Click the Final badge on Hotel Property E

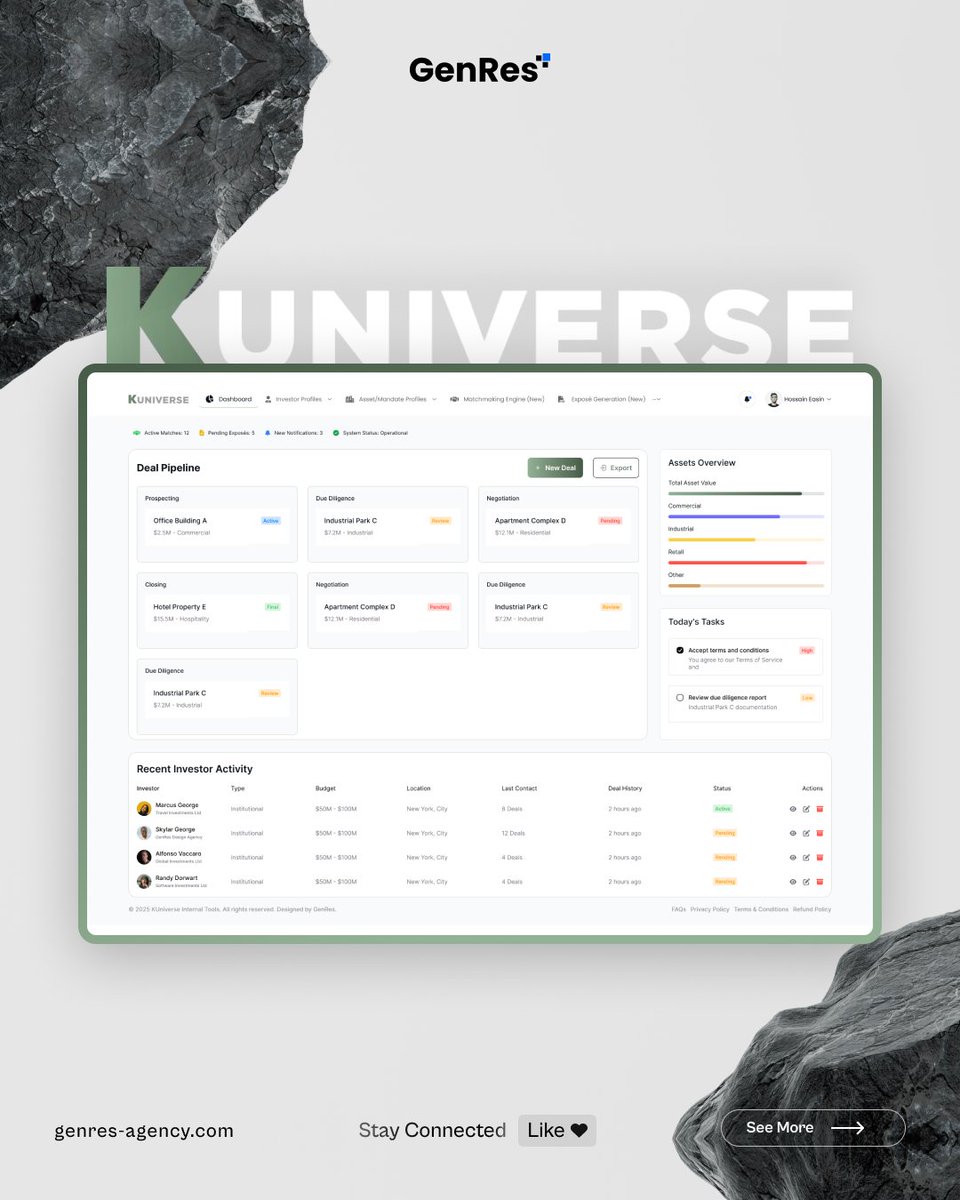(273, 607)
